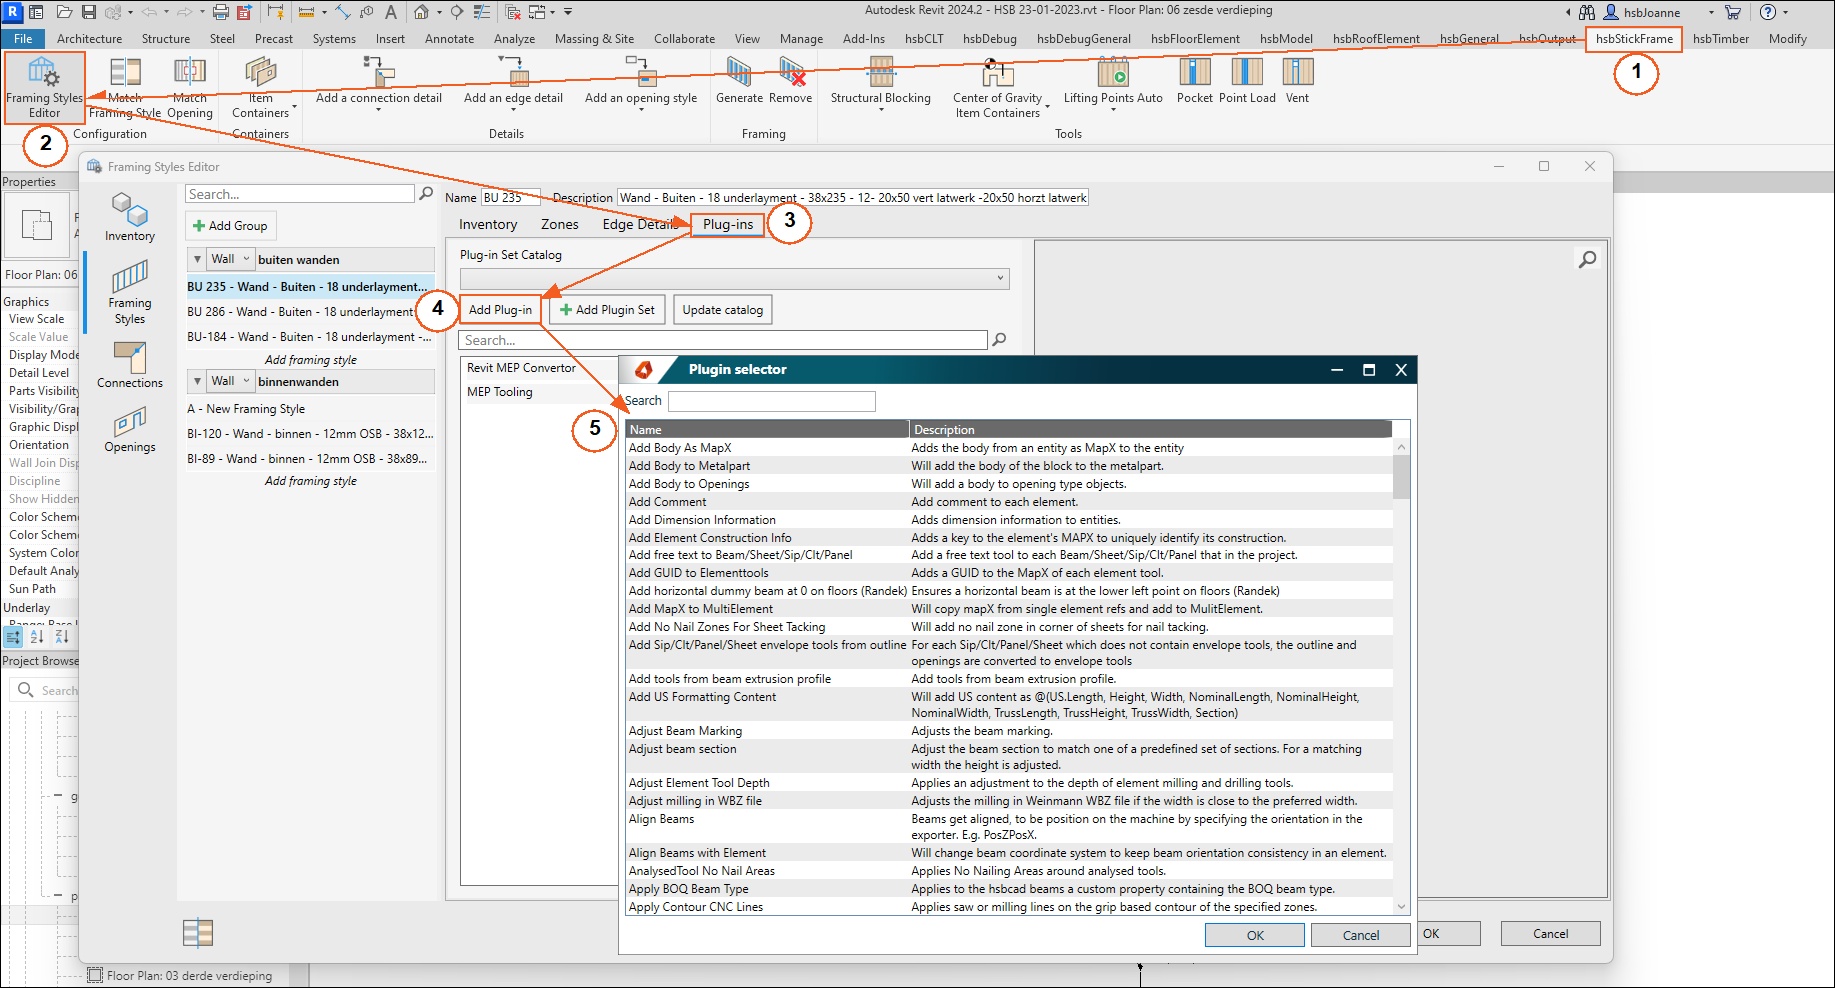Select the Point Load tool

tap(1247, 80)
